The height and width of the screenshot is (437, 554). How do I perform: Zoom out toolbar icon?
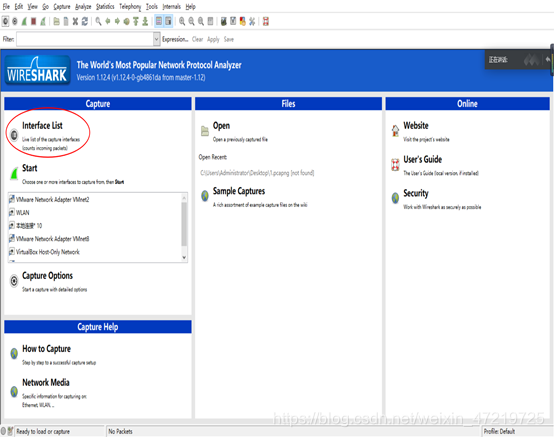[x=191, y=22]
